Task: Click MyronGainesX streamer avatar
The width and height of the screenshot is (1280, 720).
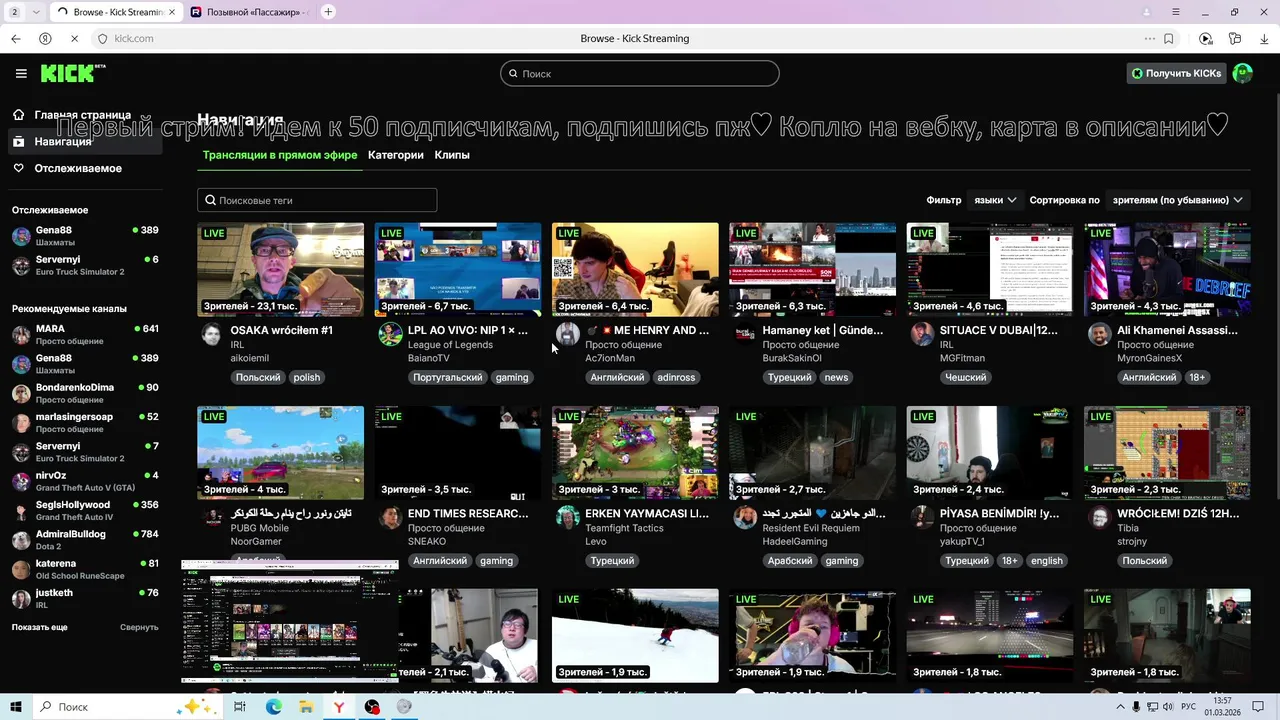Action: 1099,334
